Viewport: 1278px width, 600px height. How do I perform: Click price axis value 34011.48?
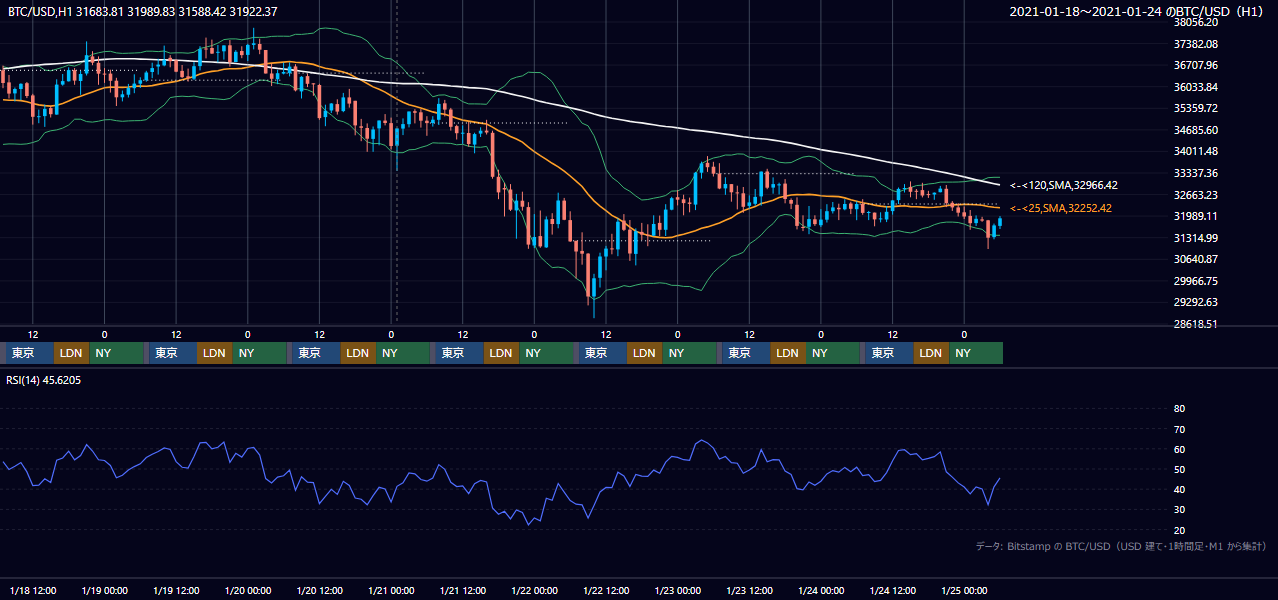[1195, 151]
